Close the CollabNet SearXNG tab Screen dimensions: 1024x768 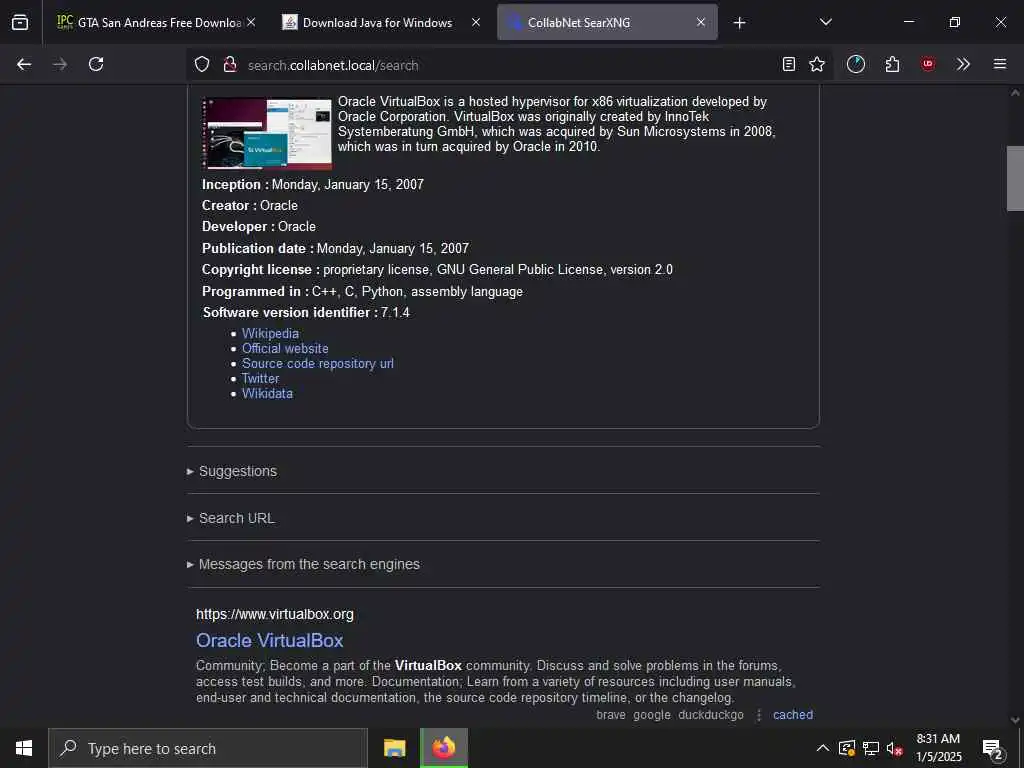(x=701, y=22)
